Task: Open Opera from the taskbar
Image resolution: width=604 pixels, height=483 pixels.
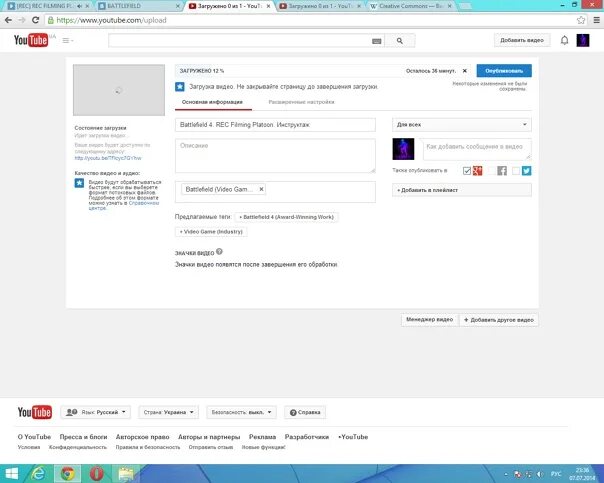Action: 96,474
